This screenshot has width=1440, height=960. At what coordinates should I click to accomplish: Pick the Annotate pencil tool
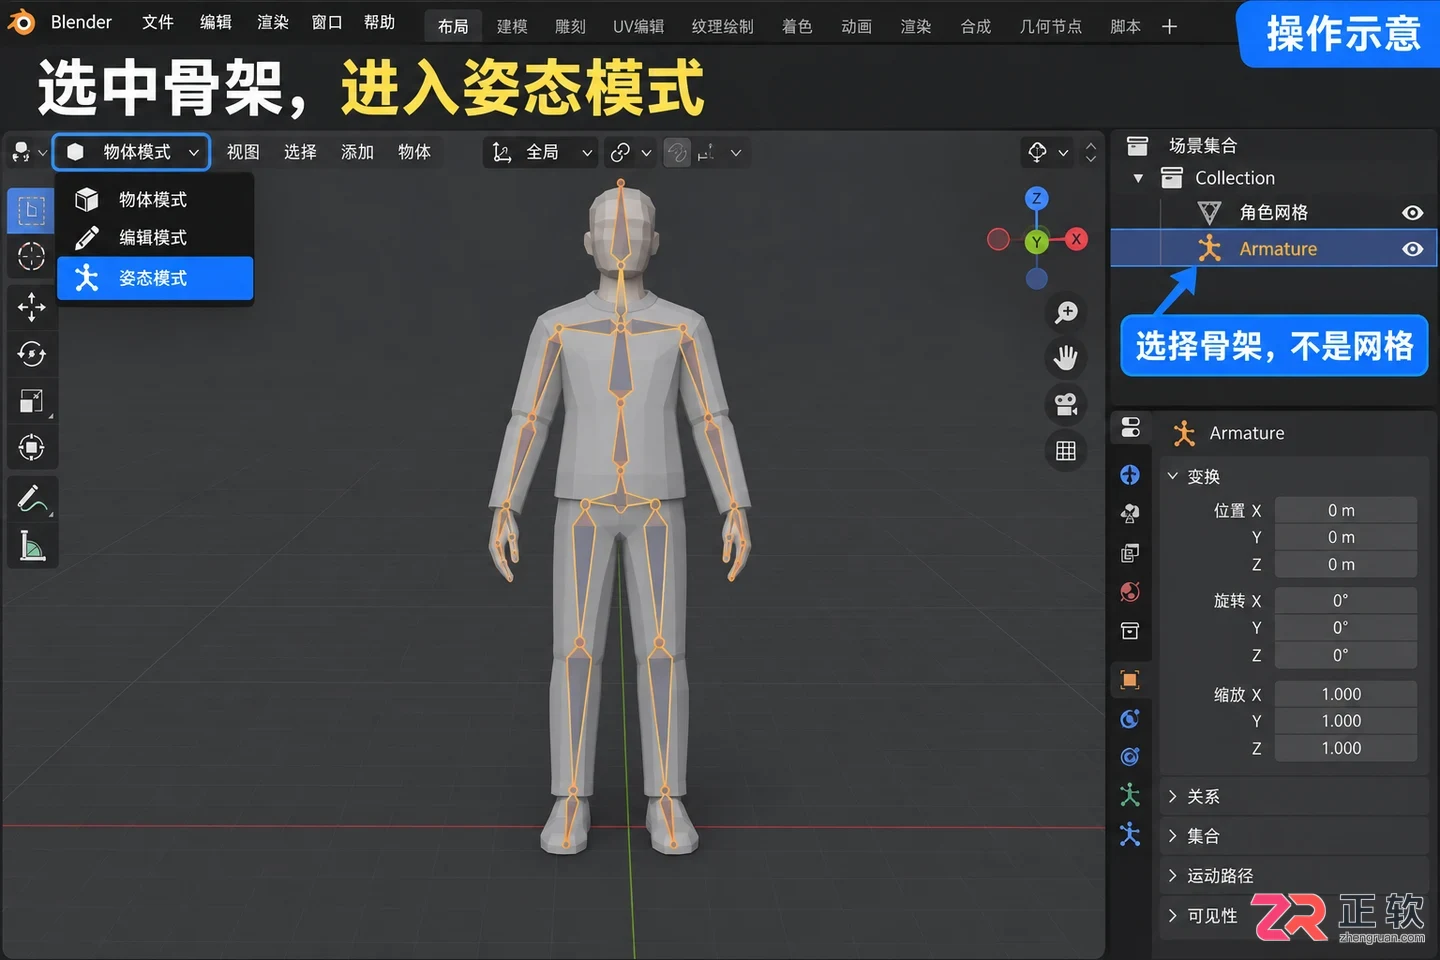[31, 498]
